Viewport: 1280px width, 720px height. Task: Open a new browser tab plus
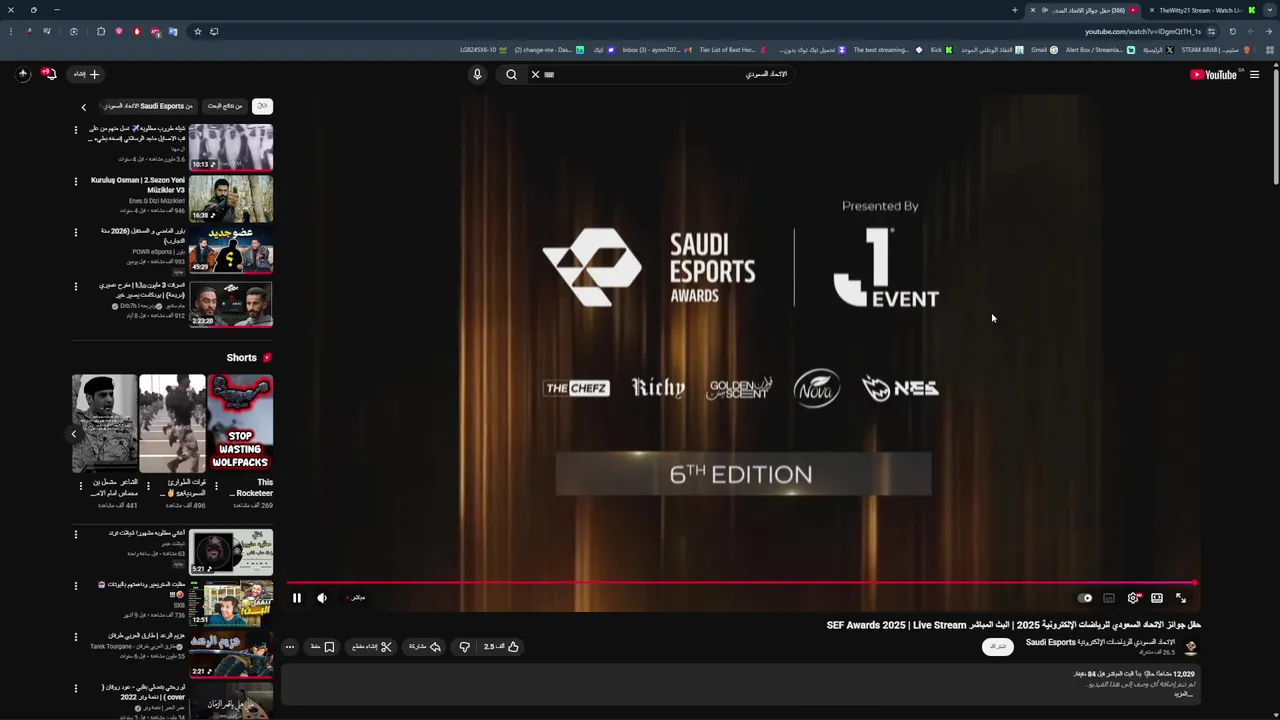1014,10
